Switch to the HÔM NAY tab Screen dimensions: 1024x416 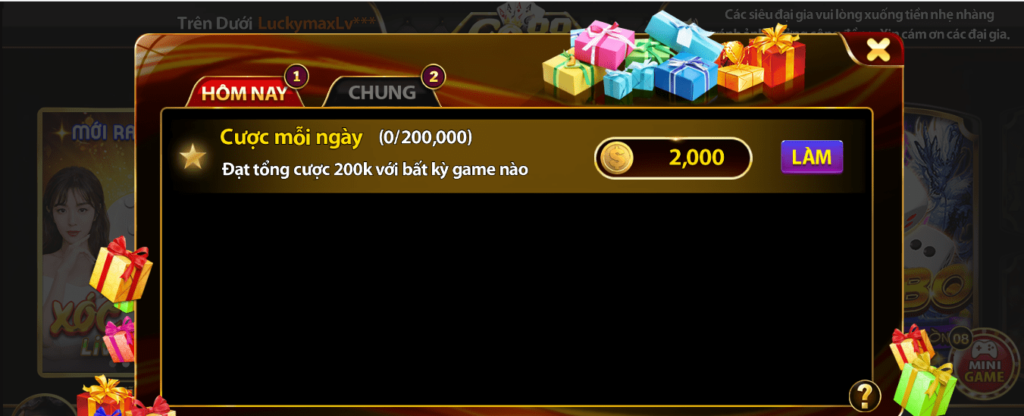pos(244,93)
